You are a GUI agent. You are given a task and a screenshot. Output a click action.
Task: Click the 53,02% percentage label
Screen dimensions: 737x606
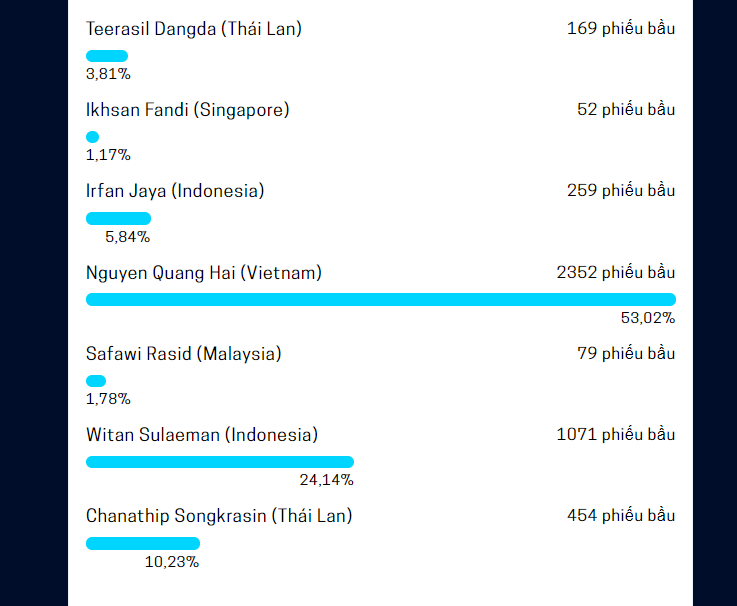tap(648, 318)
